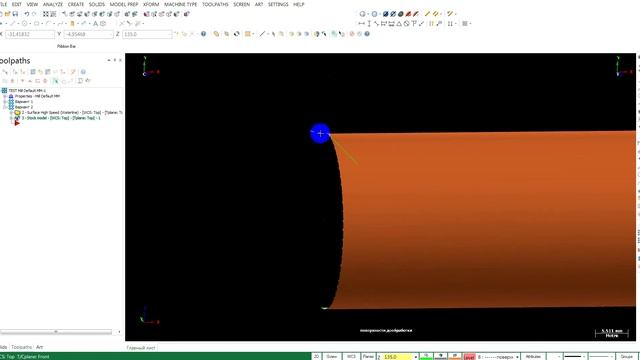This screenshot has height=360, width=640.
Task: Move insert arrow up one item
Action: pos(30,81)
